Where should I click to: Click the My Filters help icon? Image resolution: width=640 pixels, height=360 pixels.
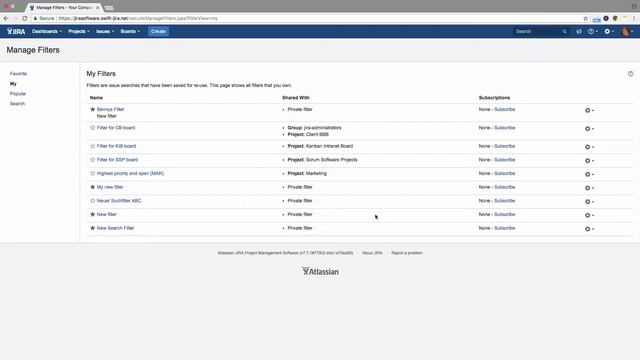point(631,74)
